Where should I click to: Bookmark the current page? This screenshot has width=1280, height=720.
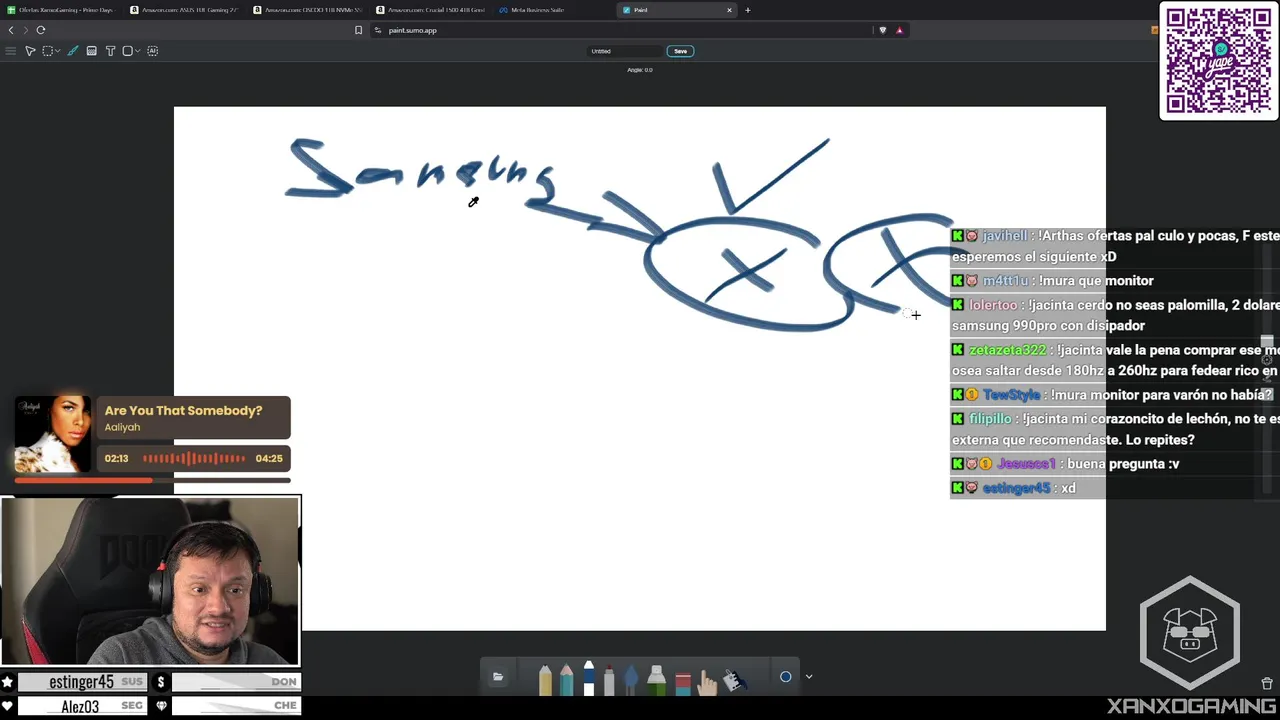tap(359, 30)
